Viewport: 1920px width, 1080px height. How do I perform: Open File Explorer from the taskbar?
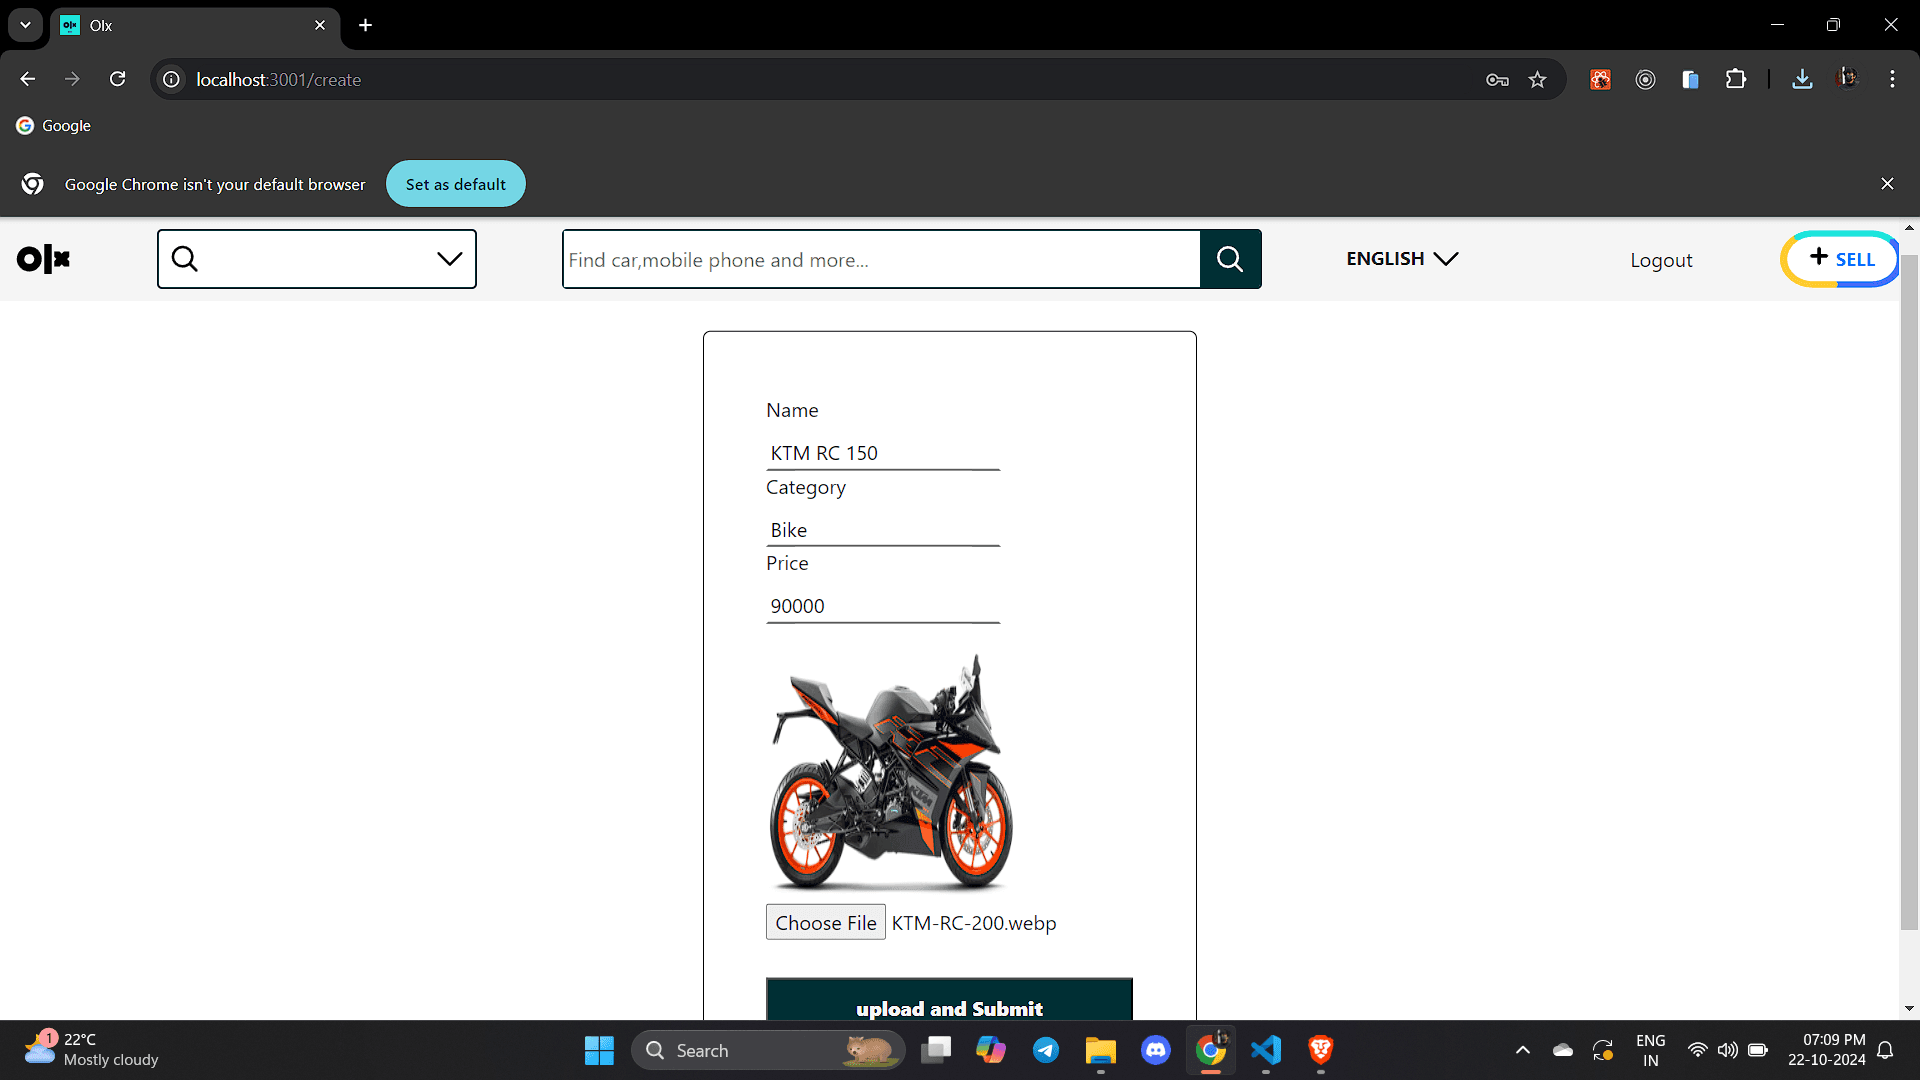1101,1050
